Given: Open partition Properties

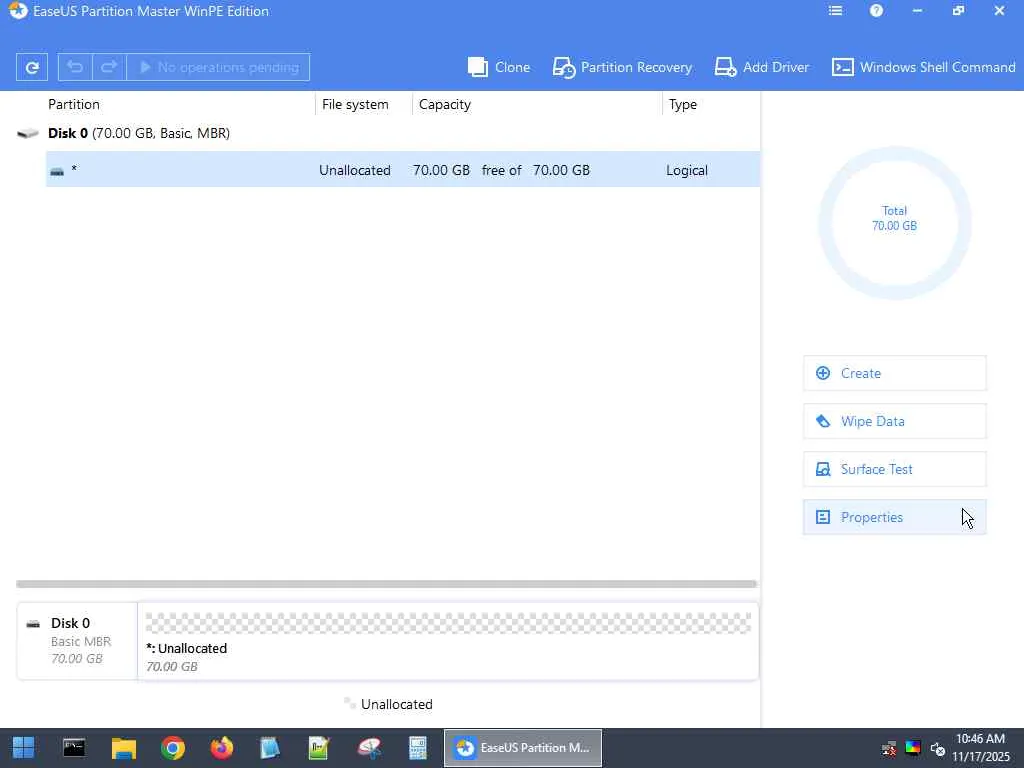Looking at the screenshot, I should (895, 517).
